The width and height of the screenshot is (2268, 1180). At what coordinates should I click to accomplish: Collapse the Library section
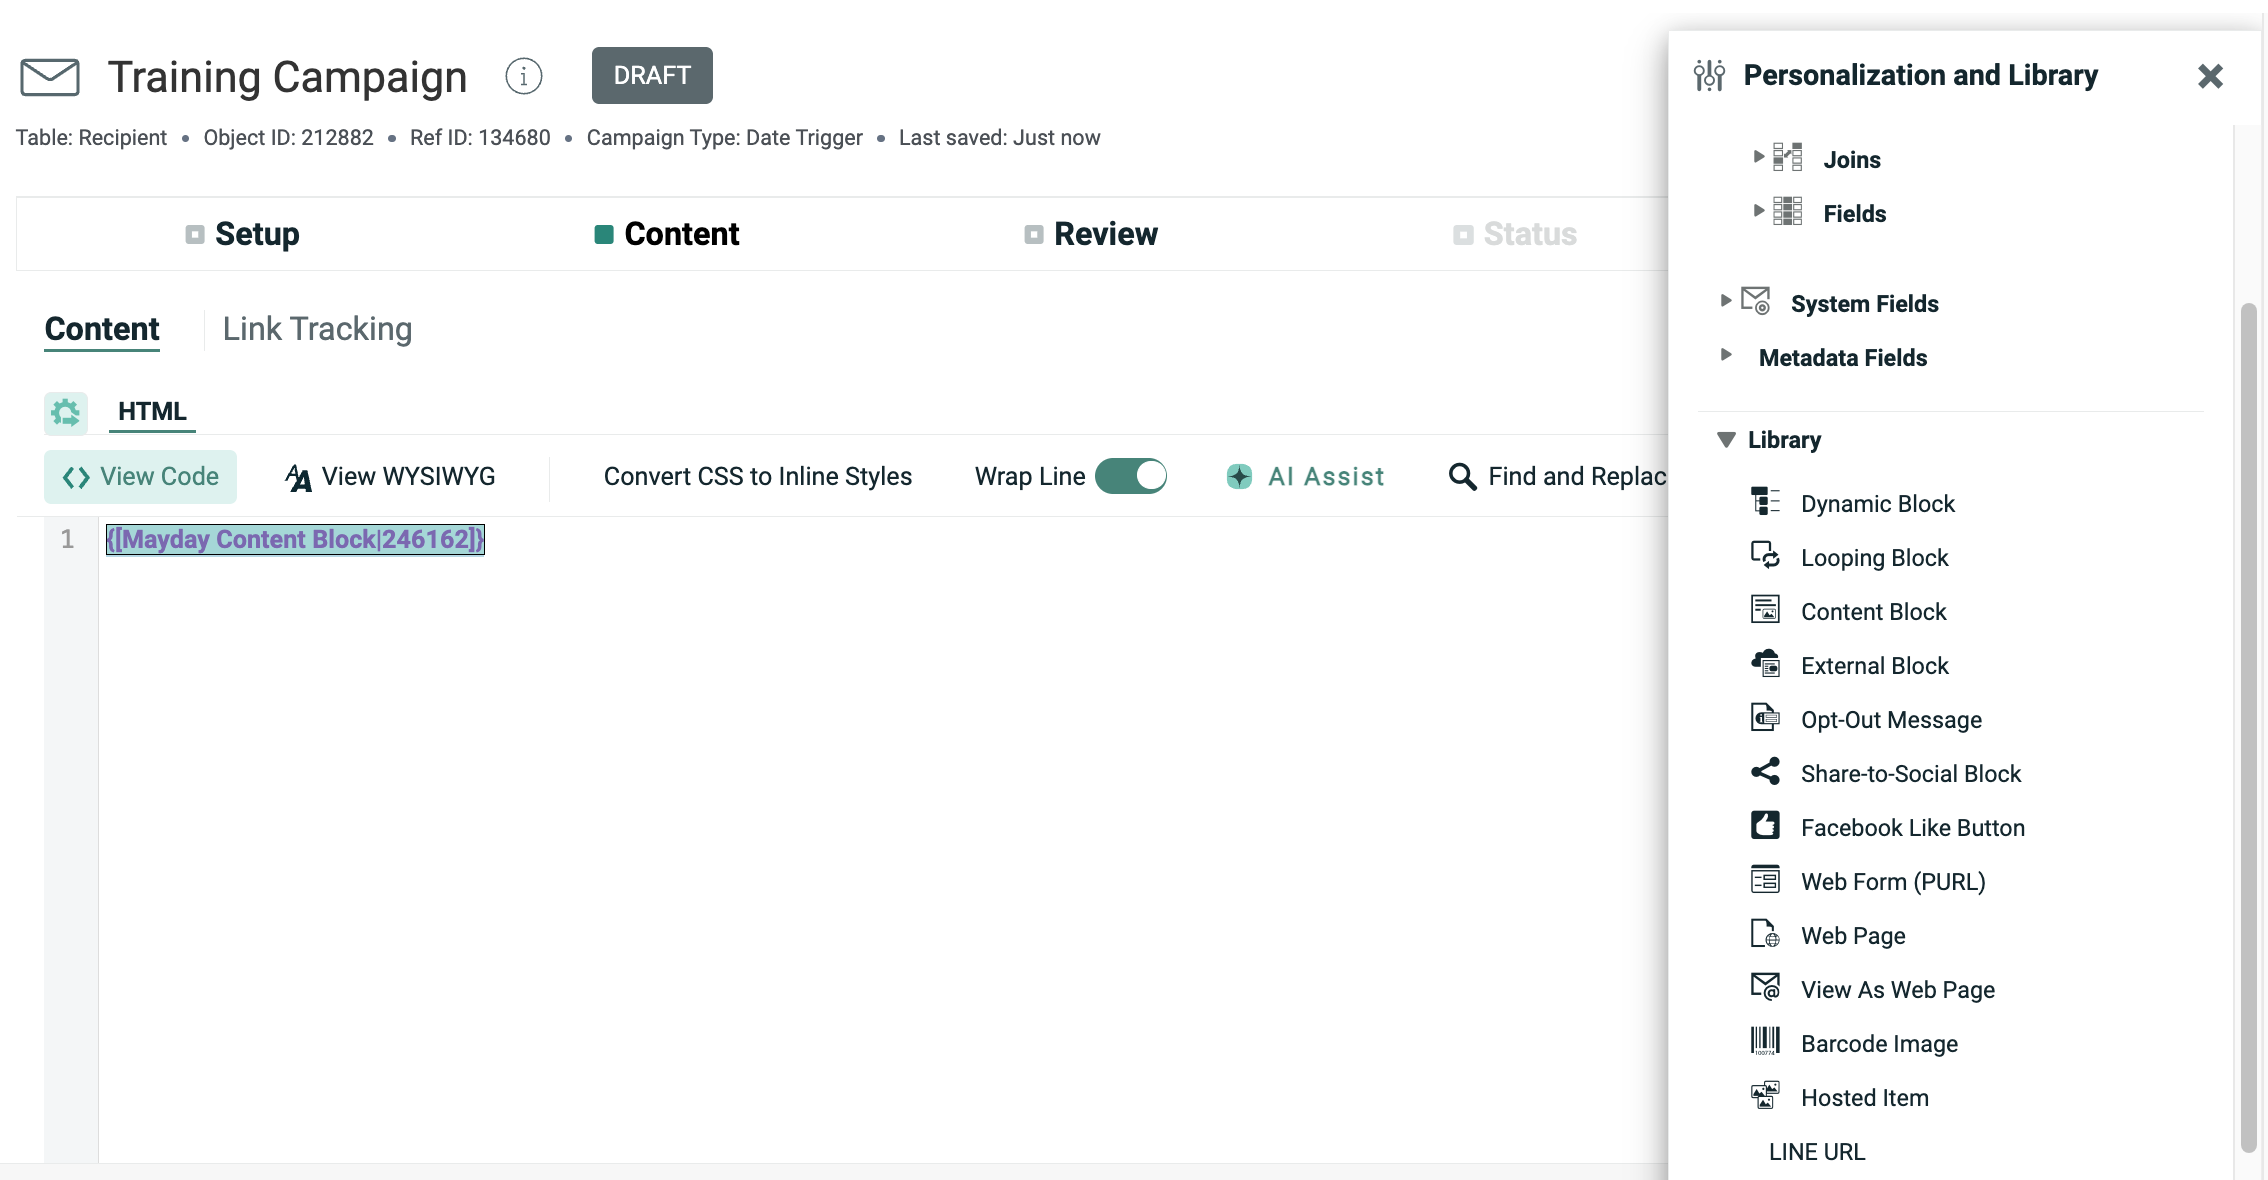pos(1726,440)
